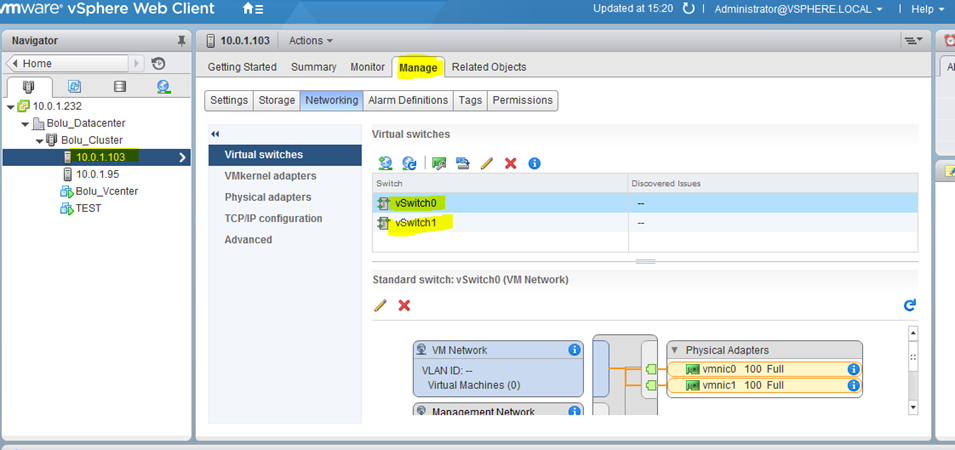
Task: Open the panel options menu icon right of Actions
Action: (x=913, y=40)
